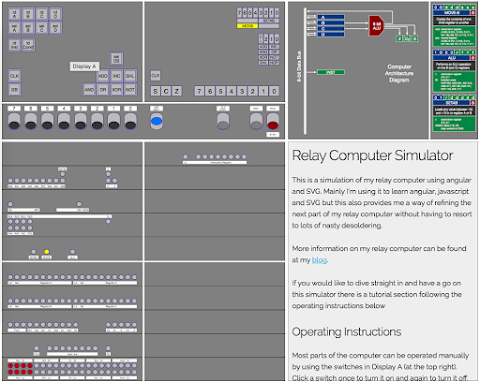
Task: Click the CLK indicator above the S flag
Action: click(x=155, y=76)
